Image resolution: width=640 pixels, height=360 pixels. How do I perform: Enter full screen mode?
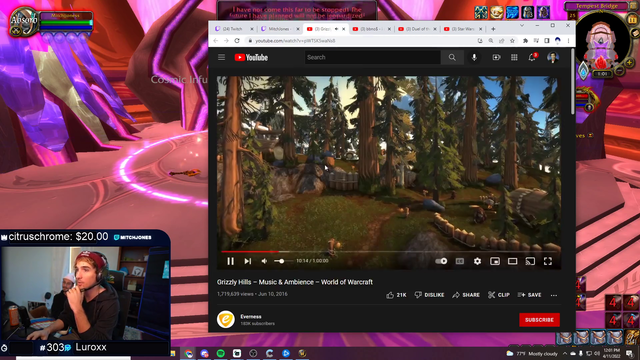pyautogui.click(x=548, y=261)
